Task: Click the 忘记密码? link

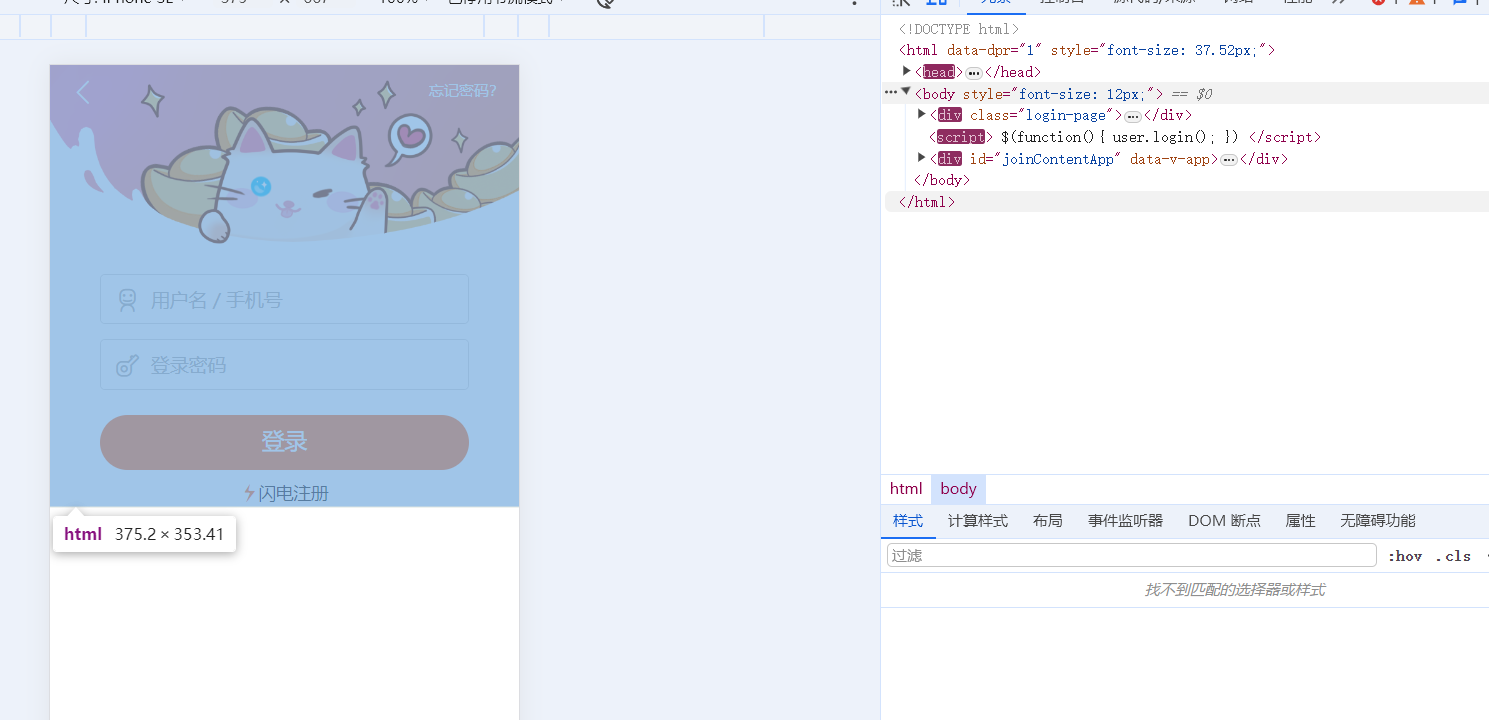Action: click(x=462, y=91)
